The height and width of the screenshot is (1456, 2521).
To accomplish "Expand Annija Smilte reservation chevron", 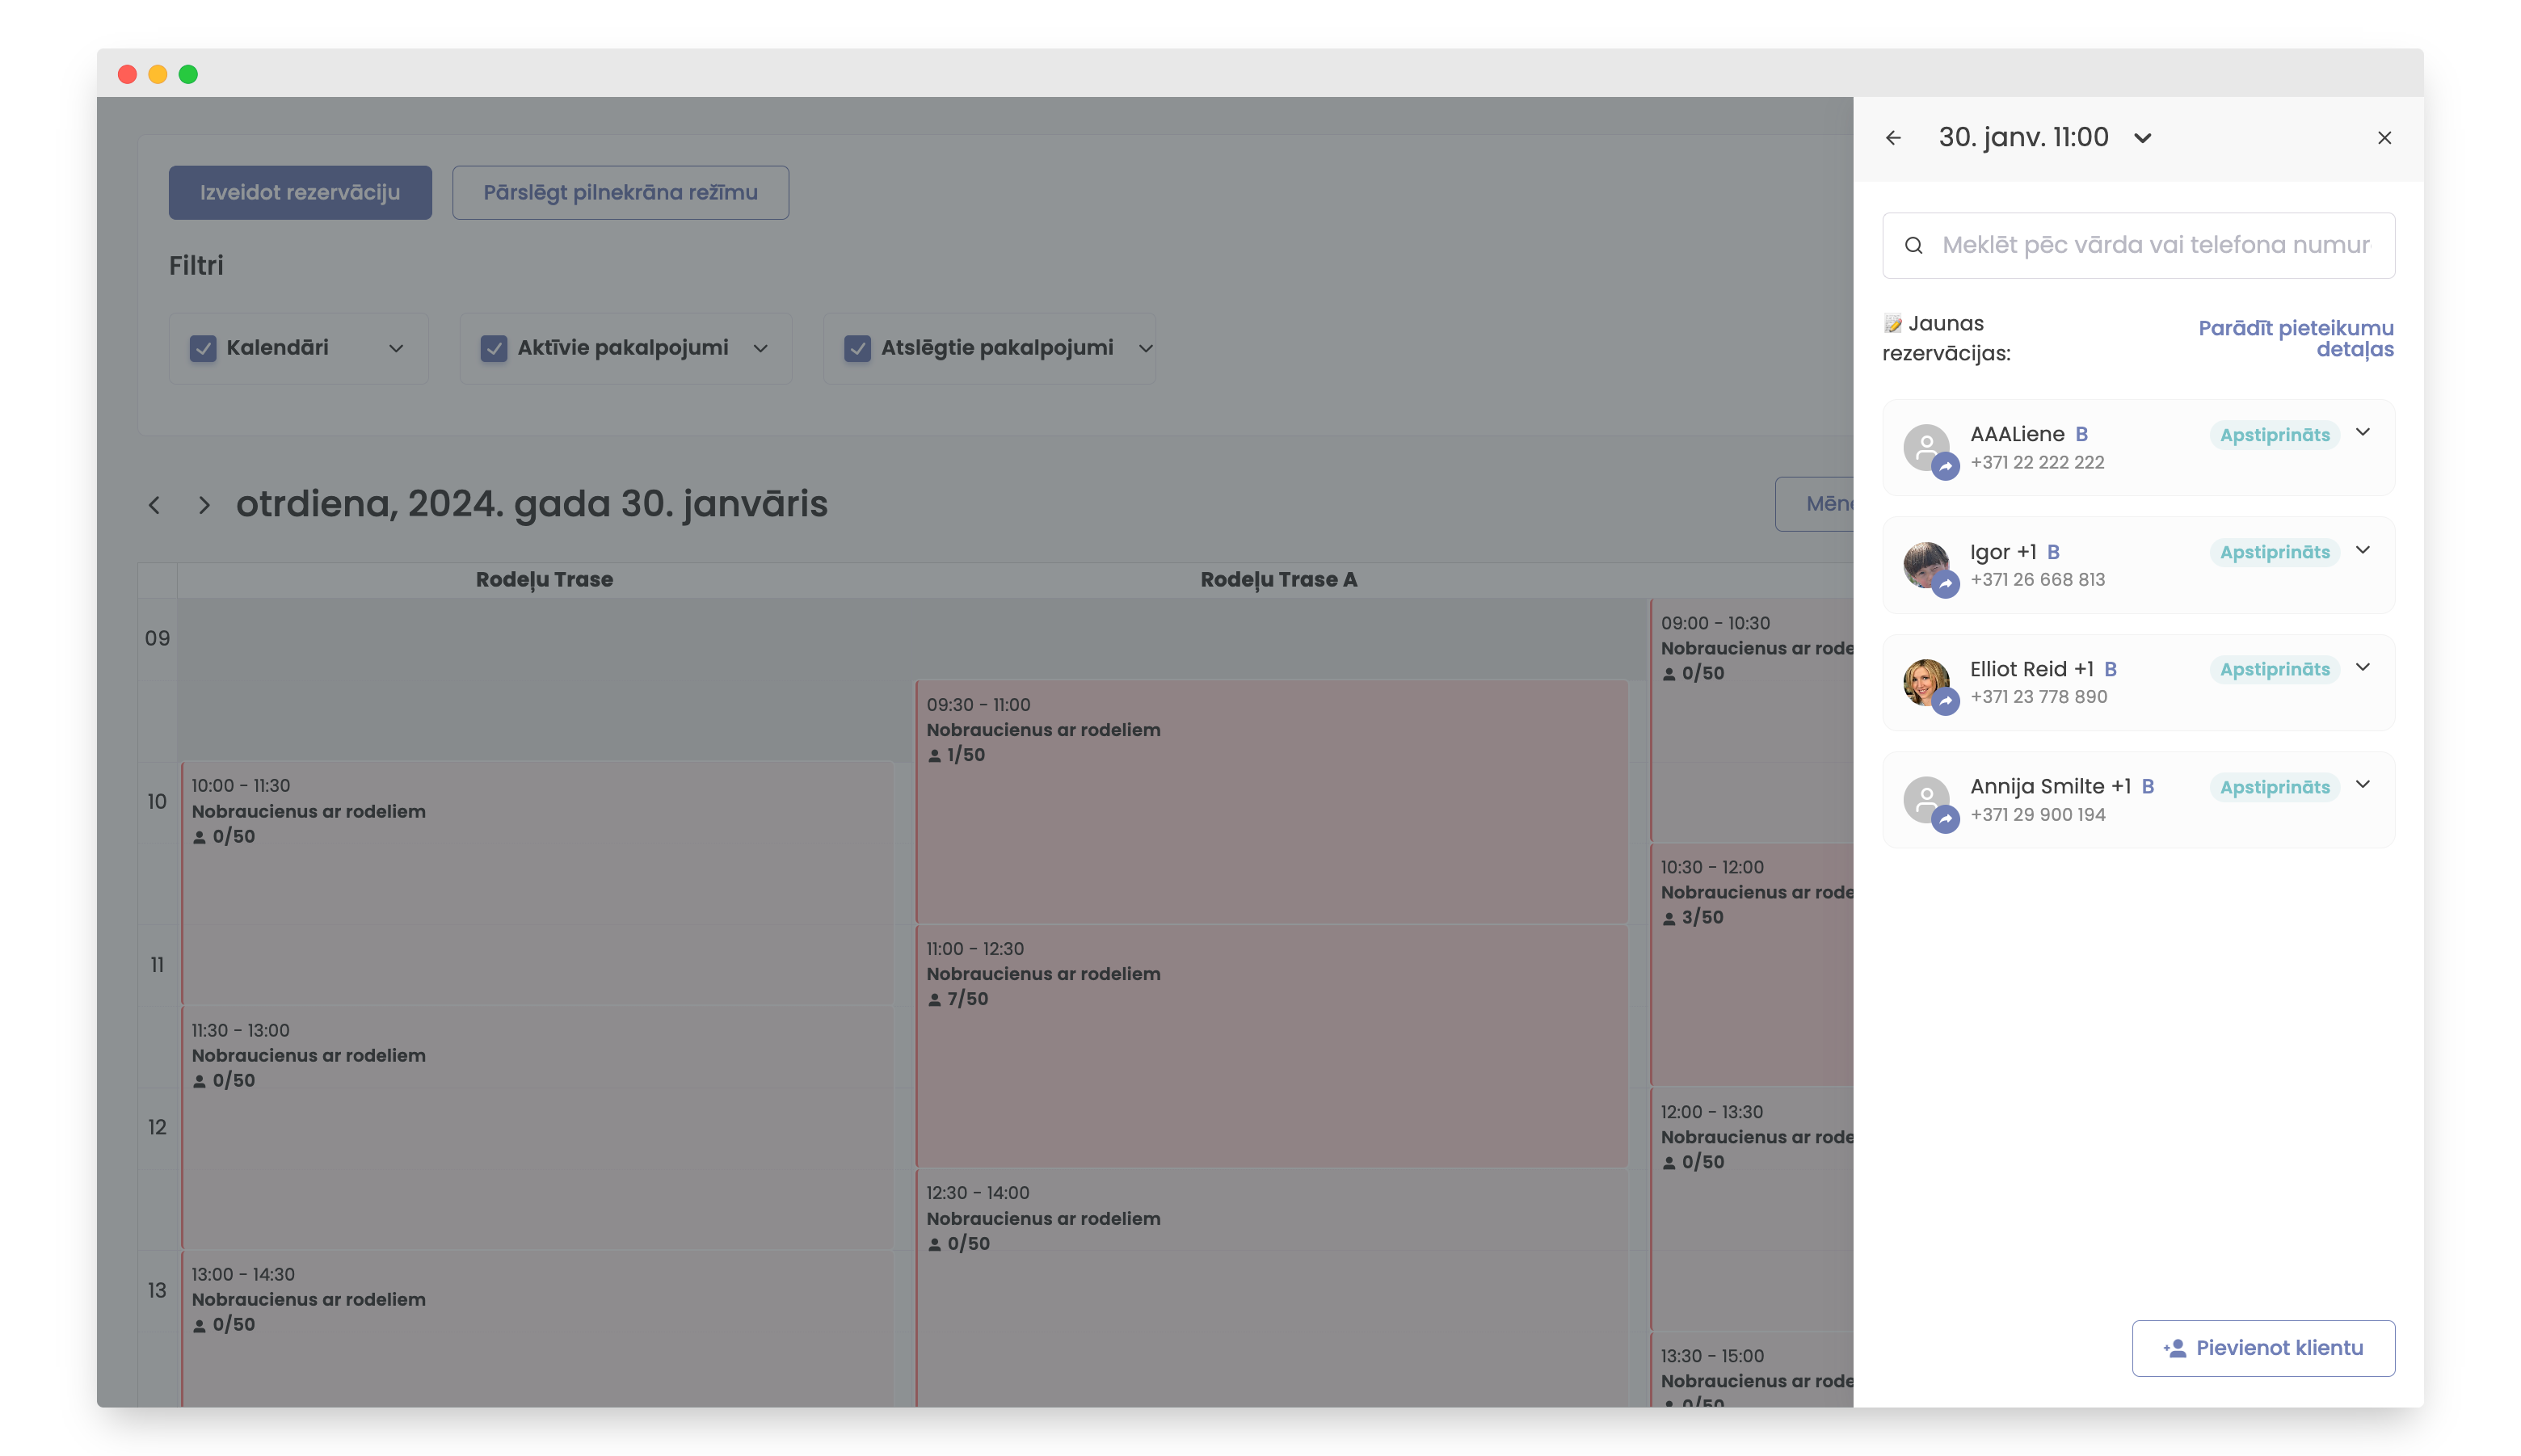I will [2363, 785].
